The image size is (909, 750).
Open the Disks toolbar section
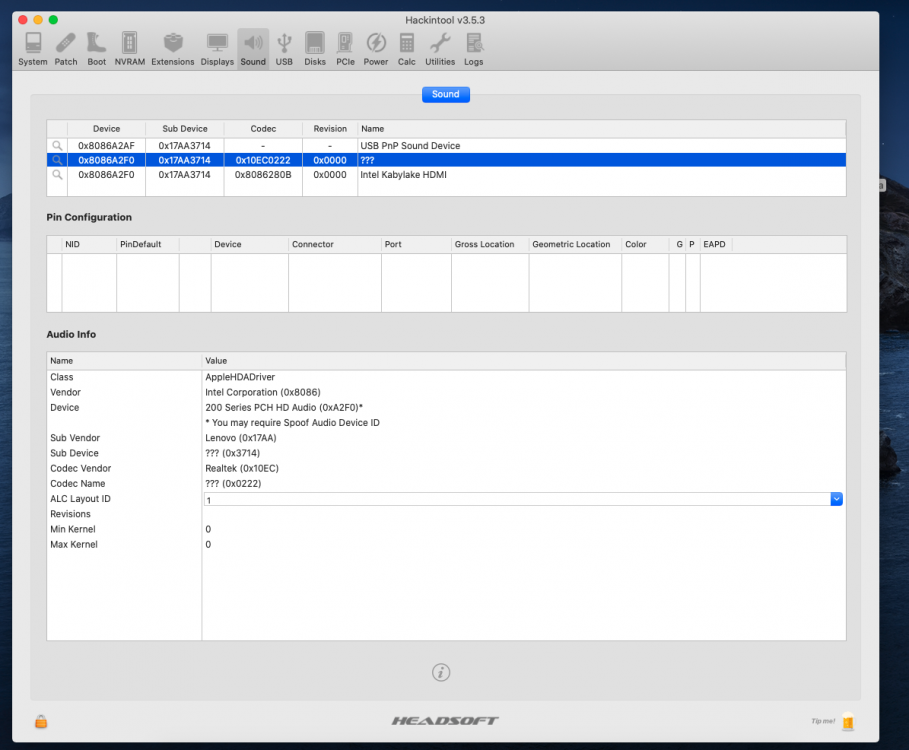[315, 49]
